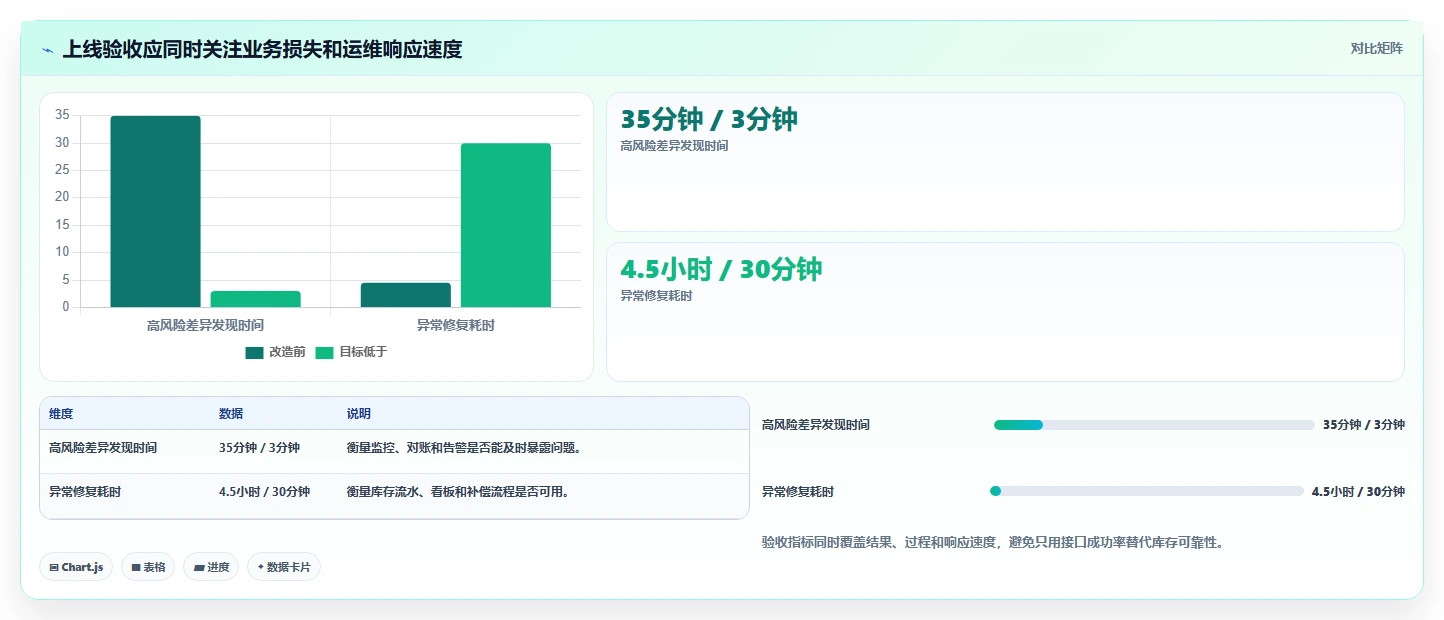The width and height of the screenshot is (1444, 620).
Task: Click the tall light-green bar for 异常修复耗时
Action: click(506, 225)
